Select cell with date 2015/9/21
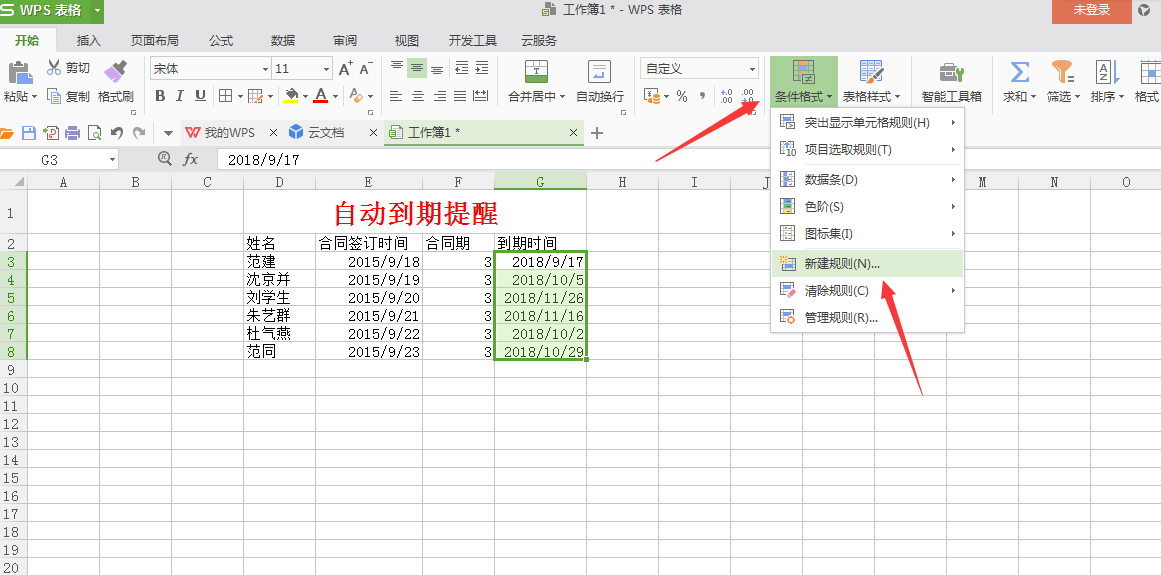The width and height of the screenshot is (1161, 575). pos(369,316)
